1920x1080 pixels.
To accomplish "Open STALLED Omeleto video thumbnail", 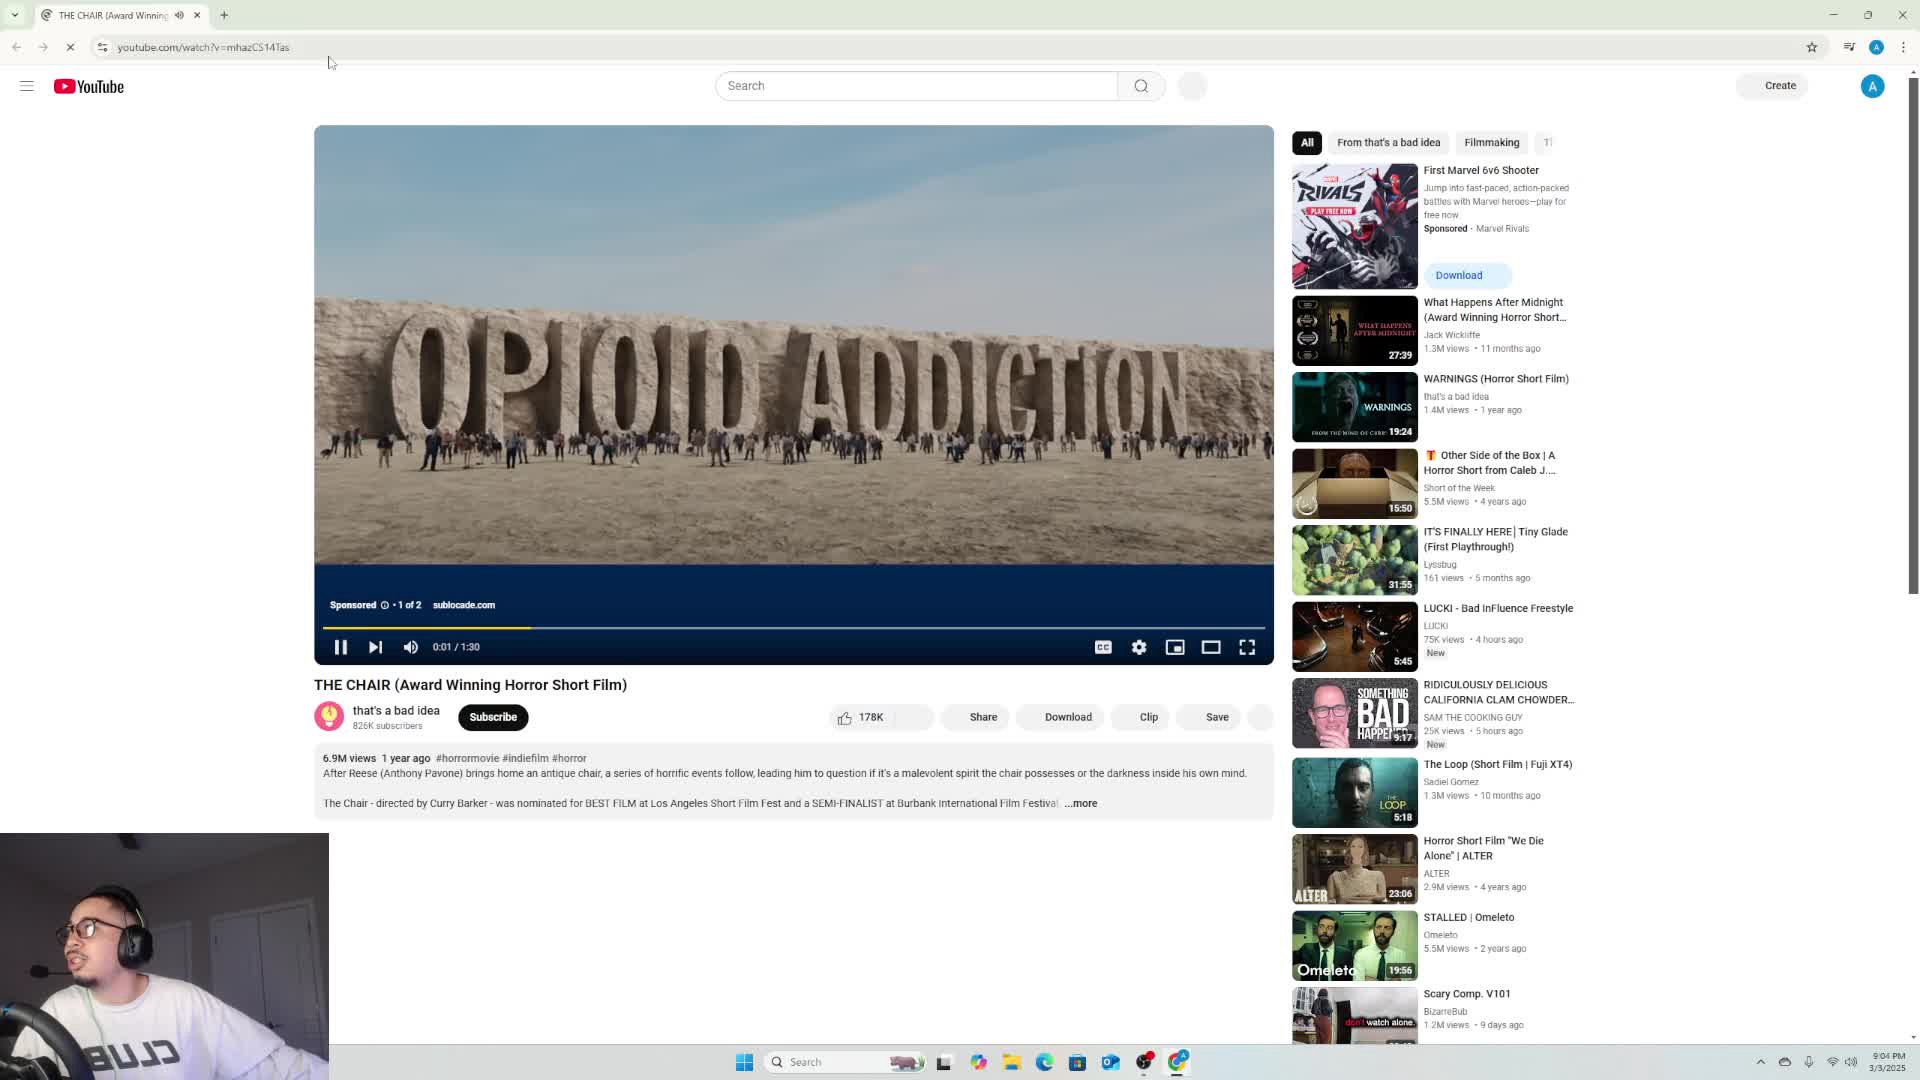I will (1354, 945).
